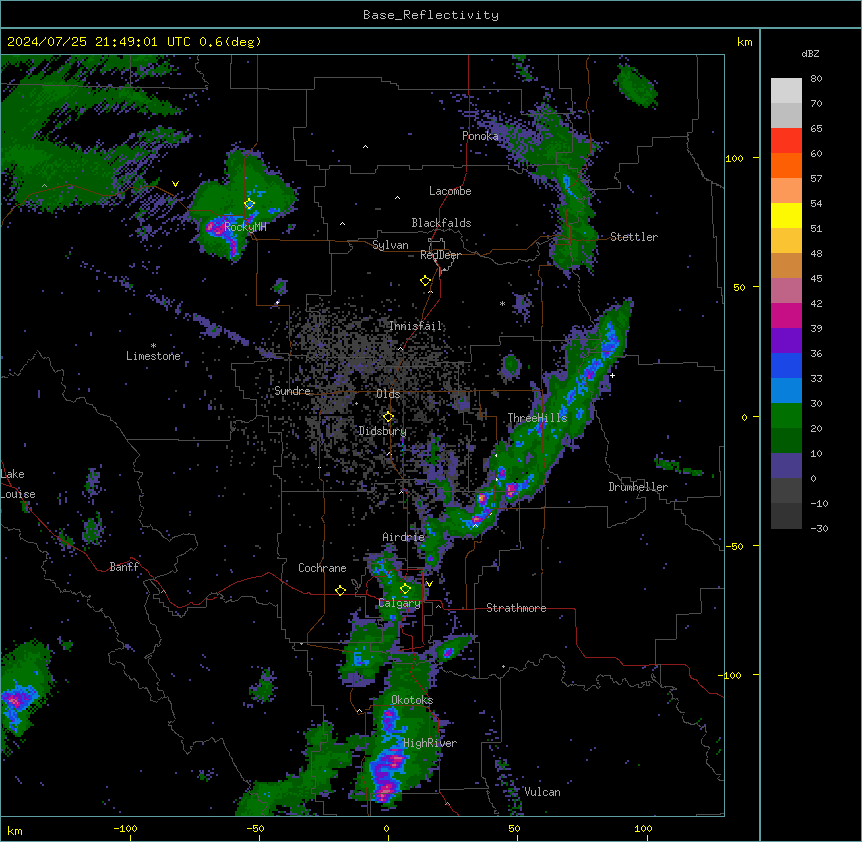Click the Cochrane city label
Screen dimensions: 862x842
pos(322,568)
